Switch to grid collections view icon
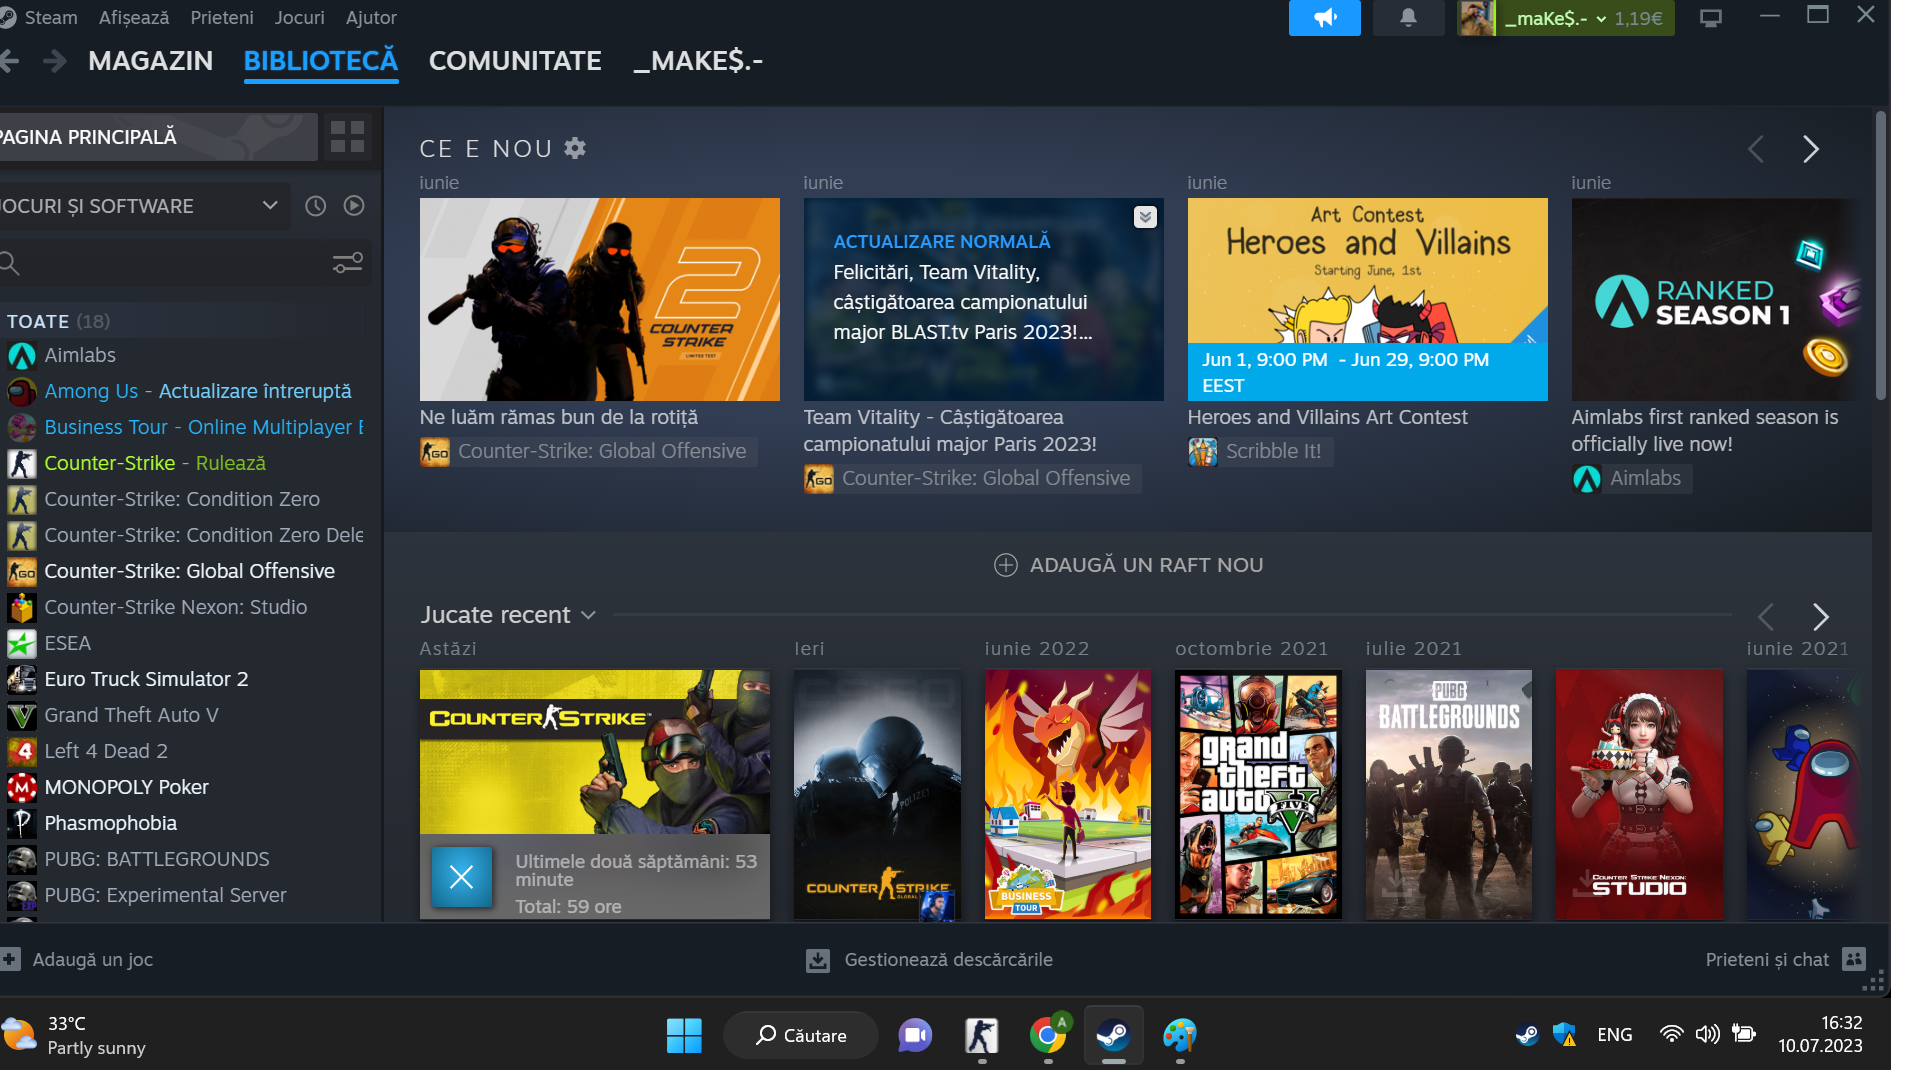This screenshot has width=1920, height=1080. [x=347, y=137]
